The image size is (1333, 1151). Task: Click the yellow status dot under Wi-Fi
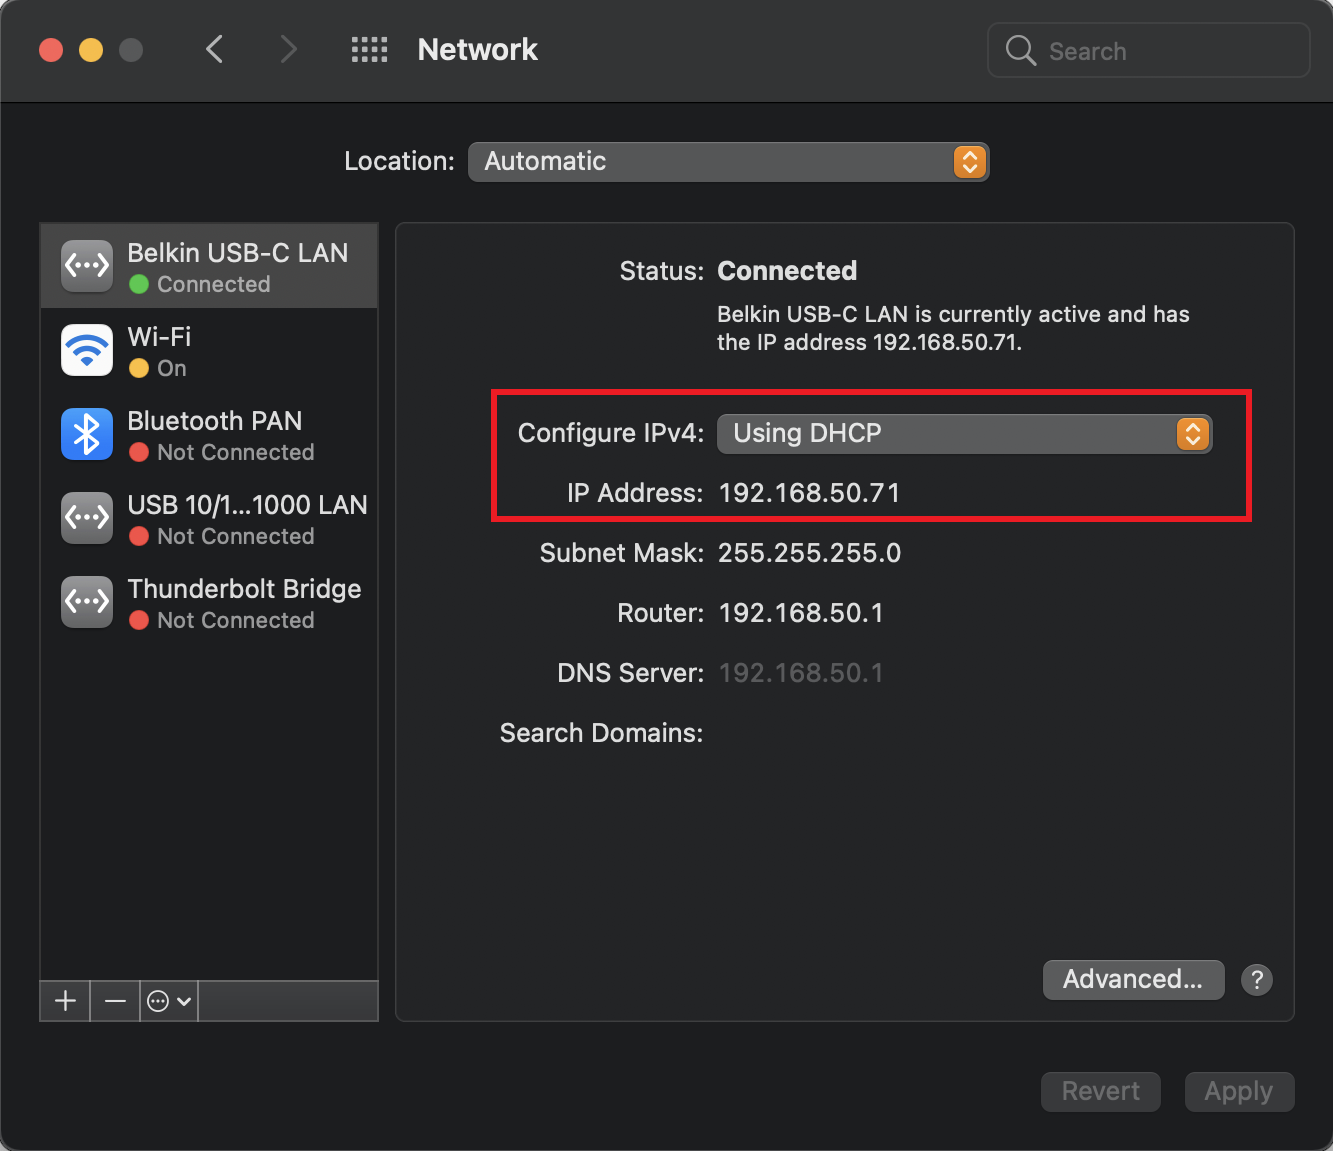(139, 368)
